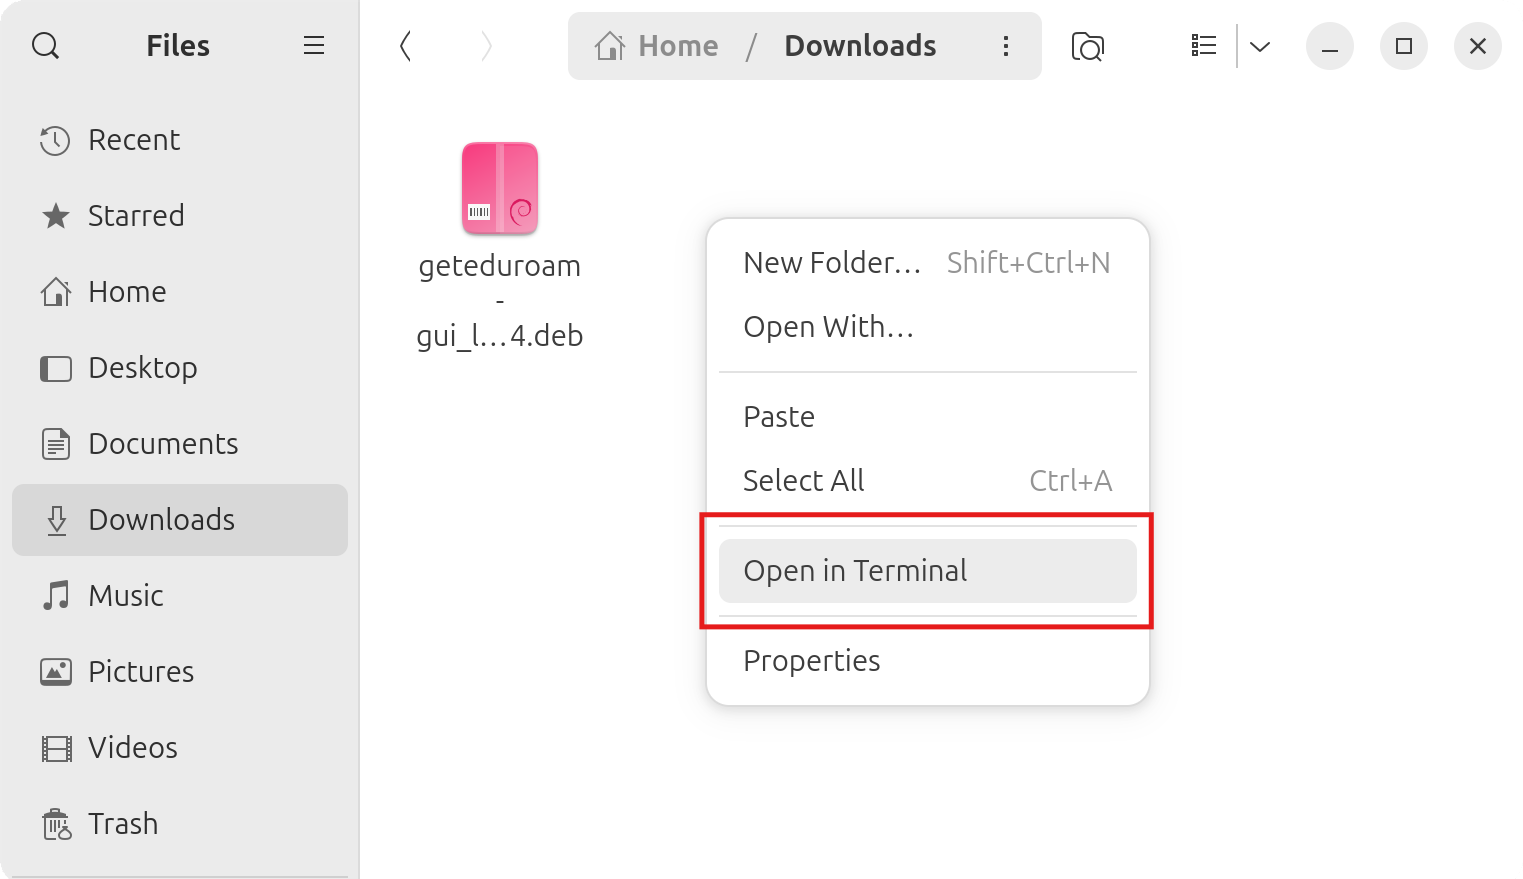Viewport: 1523px width, 879px height.
Task: Open the Files hamburger main menu
Action: click(x=314, y=46)
